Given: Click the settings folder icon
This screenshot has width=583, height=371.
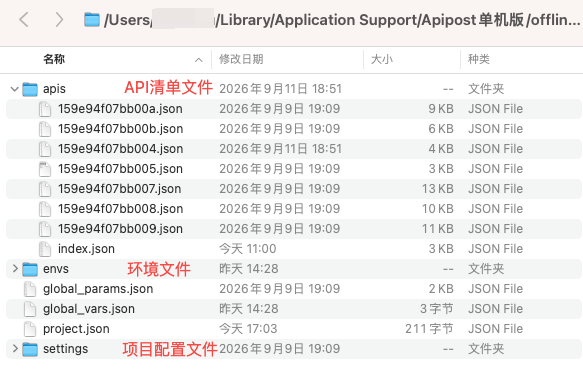Looking at the screenshot, I should 30,349.
